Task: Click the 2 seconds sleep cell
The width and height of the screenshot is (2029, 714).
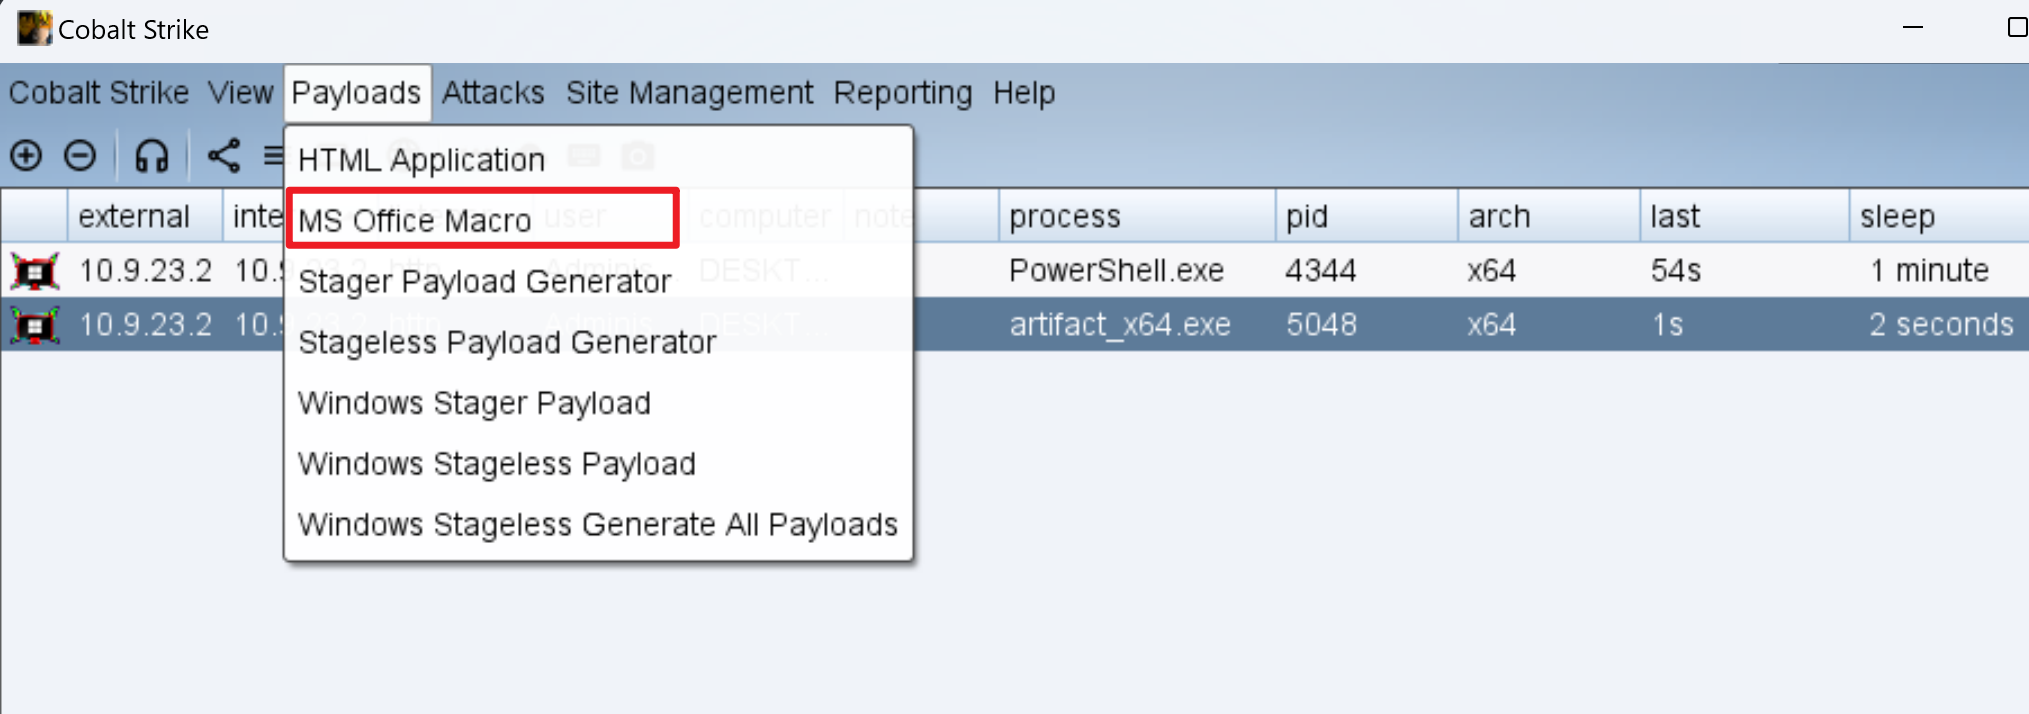Action: pyautogui.click(x=1941, y=325)
